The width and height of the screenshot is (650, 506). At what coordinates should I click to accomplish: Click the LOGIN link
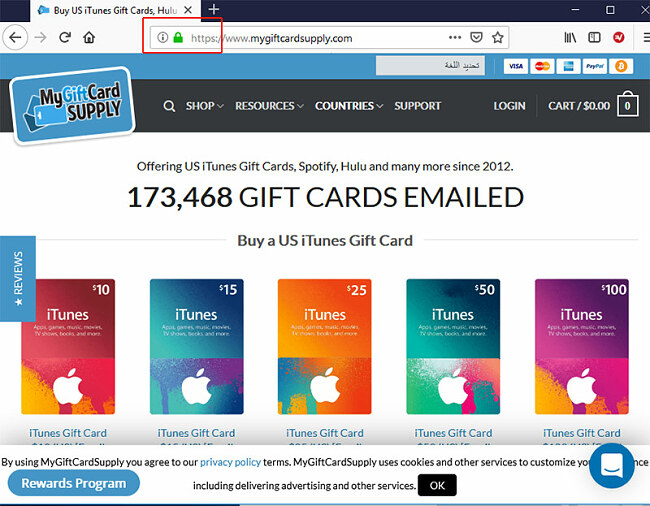(509, 106)
